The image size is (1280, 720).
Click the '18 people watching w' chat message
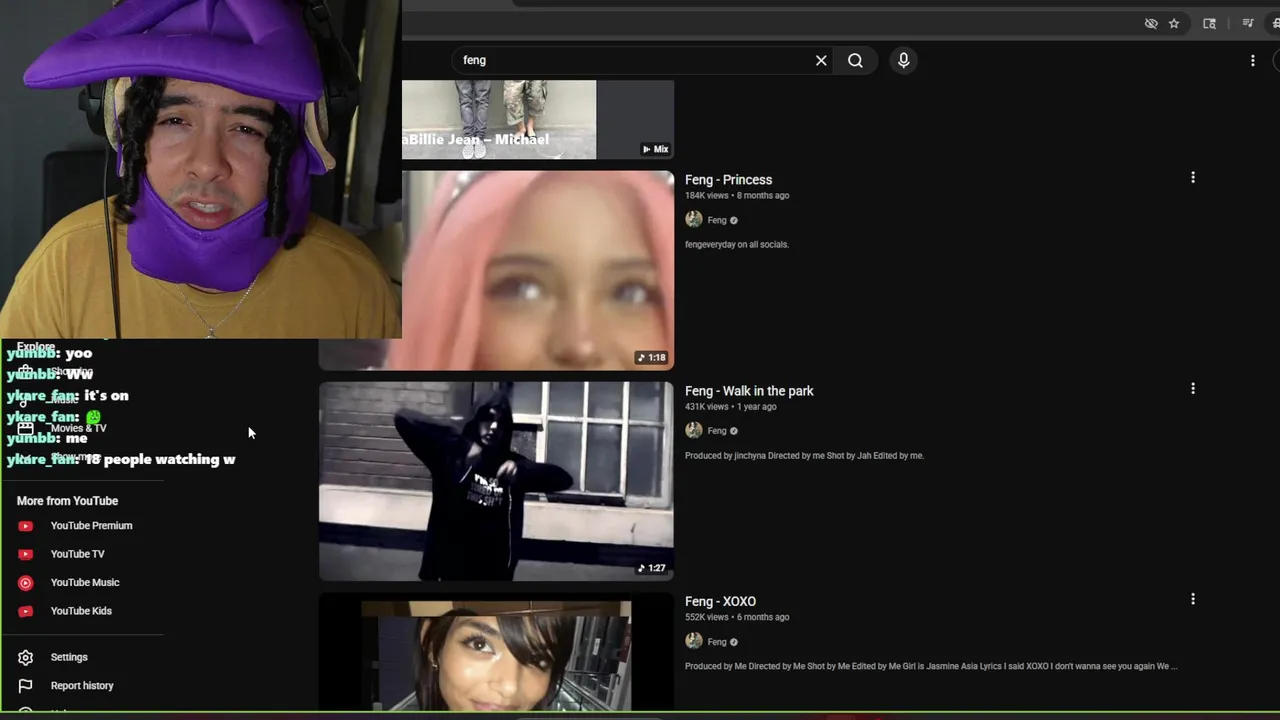pyautogui.click(x=121, y=459)
